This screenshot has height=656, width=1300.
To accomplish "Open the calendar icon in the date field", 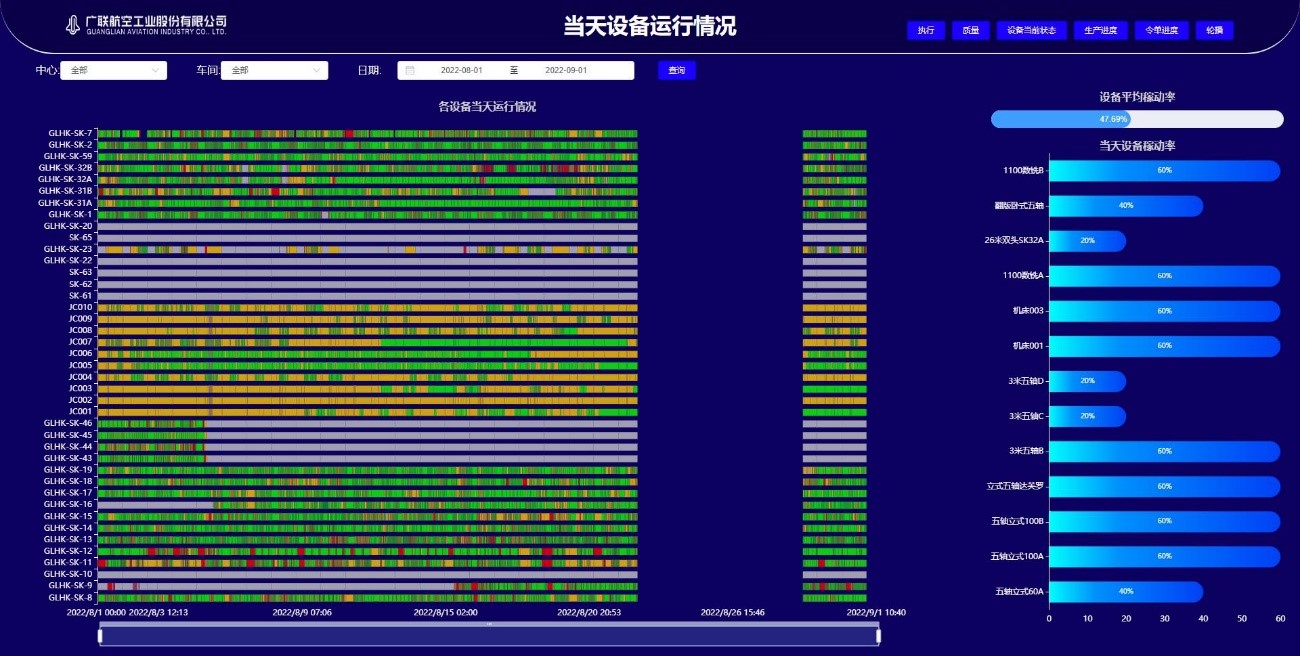I will point(410,70).
